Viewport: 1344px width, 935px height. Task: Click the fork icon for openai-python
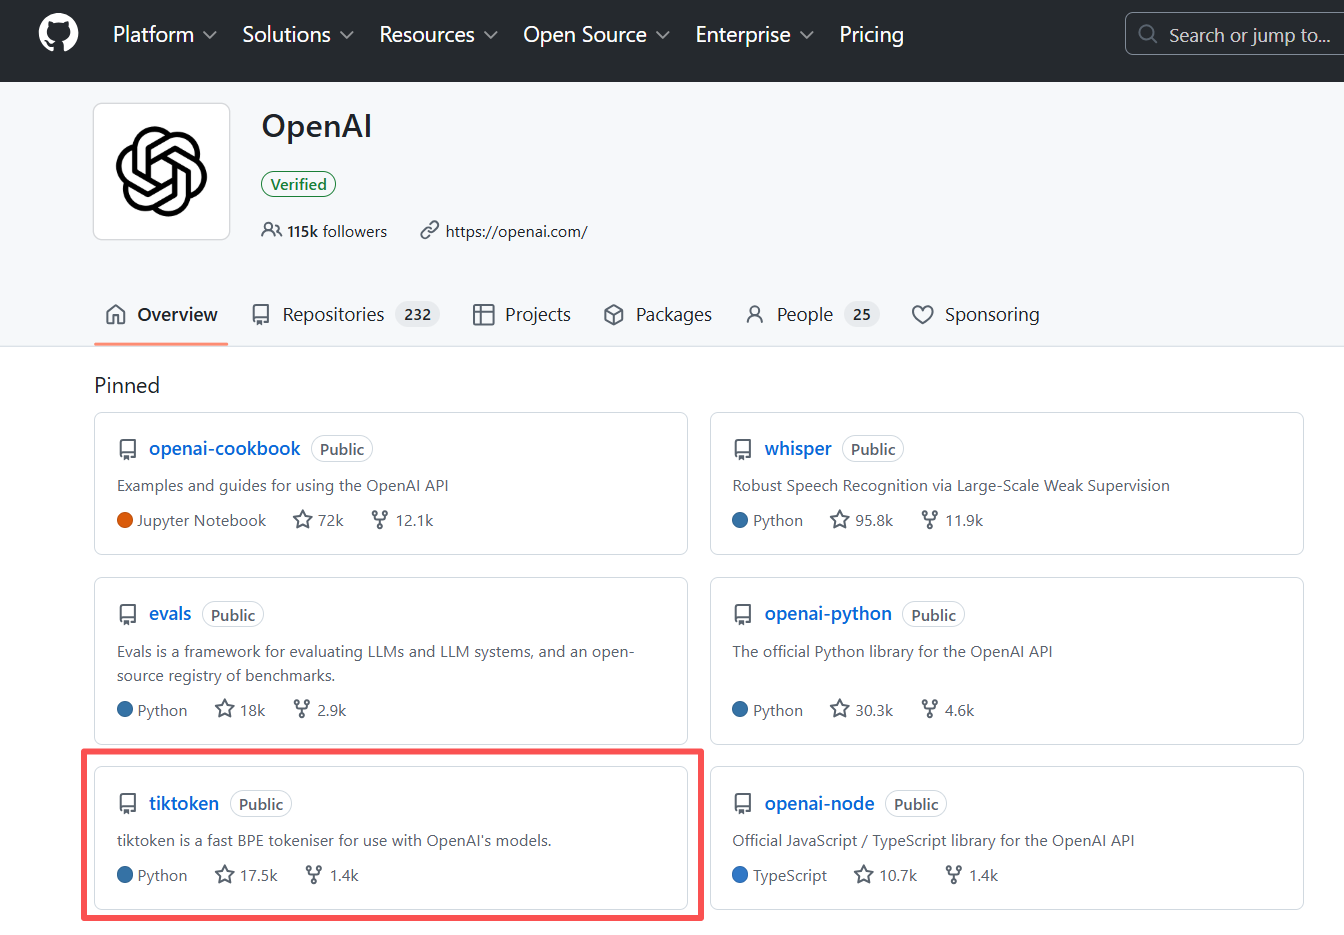[930, 708]
